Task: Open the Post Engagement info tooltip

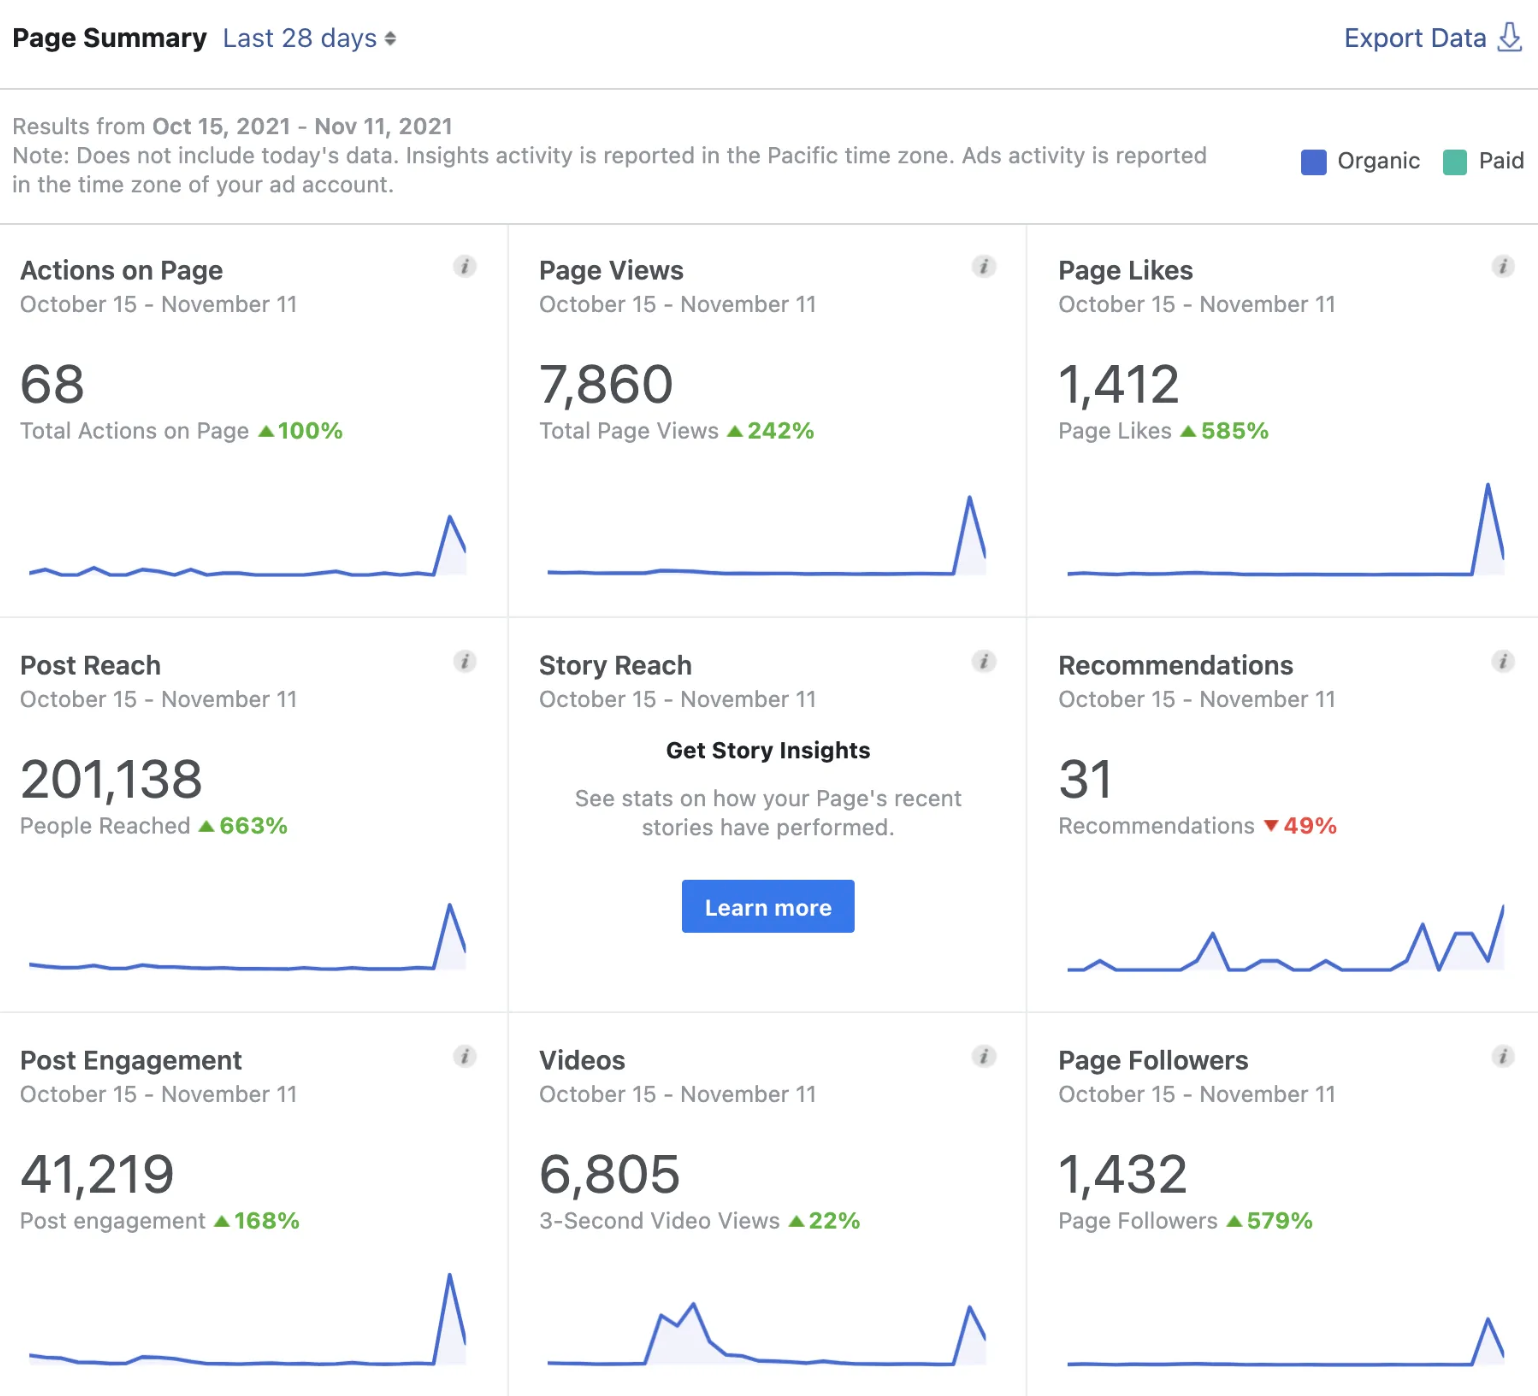Action: click(464, 1056)
